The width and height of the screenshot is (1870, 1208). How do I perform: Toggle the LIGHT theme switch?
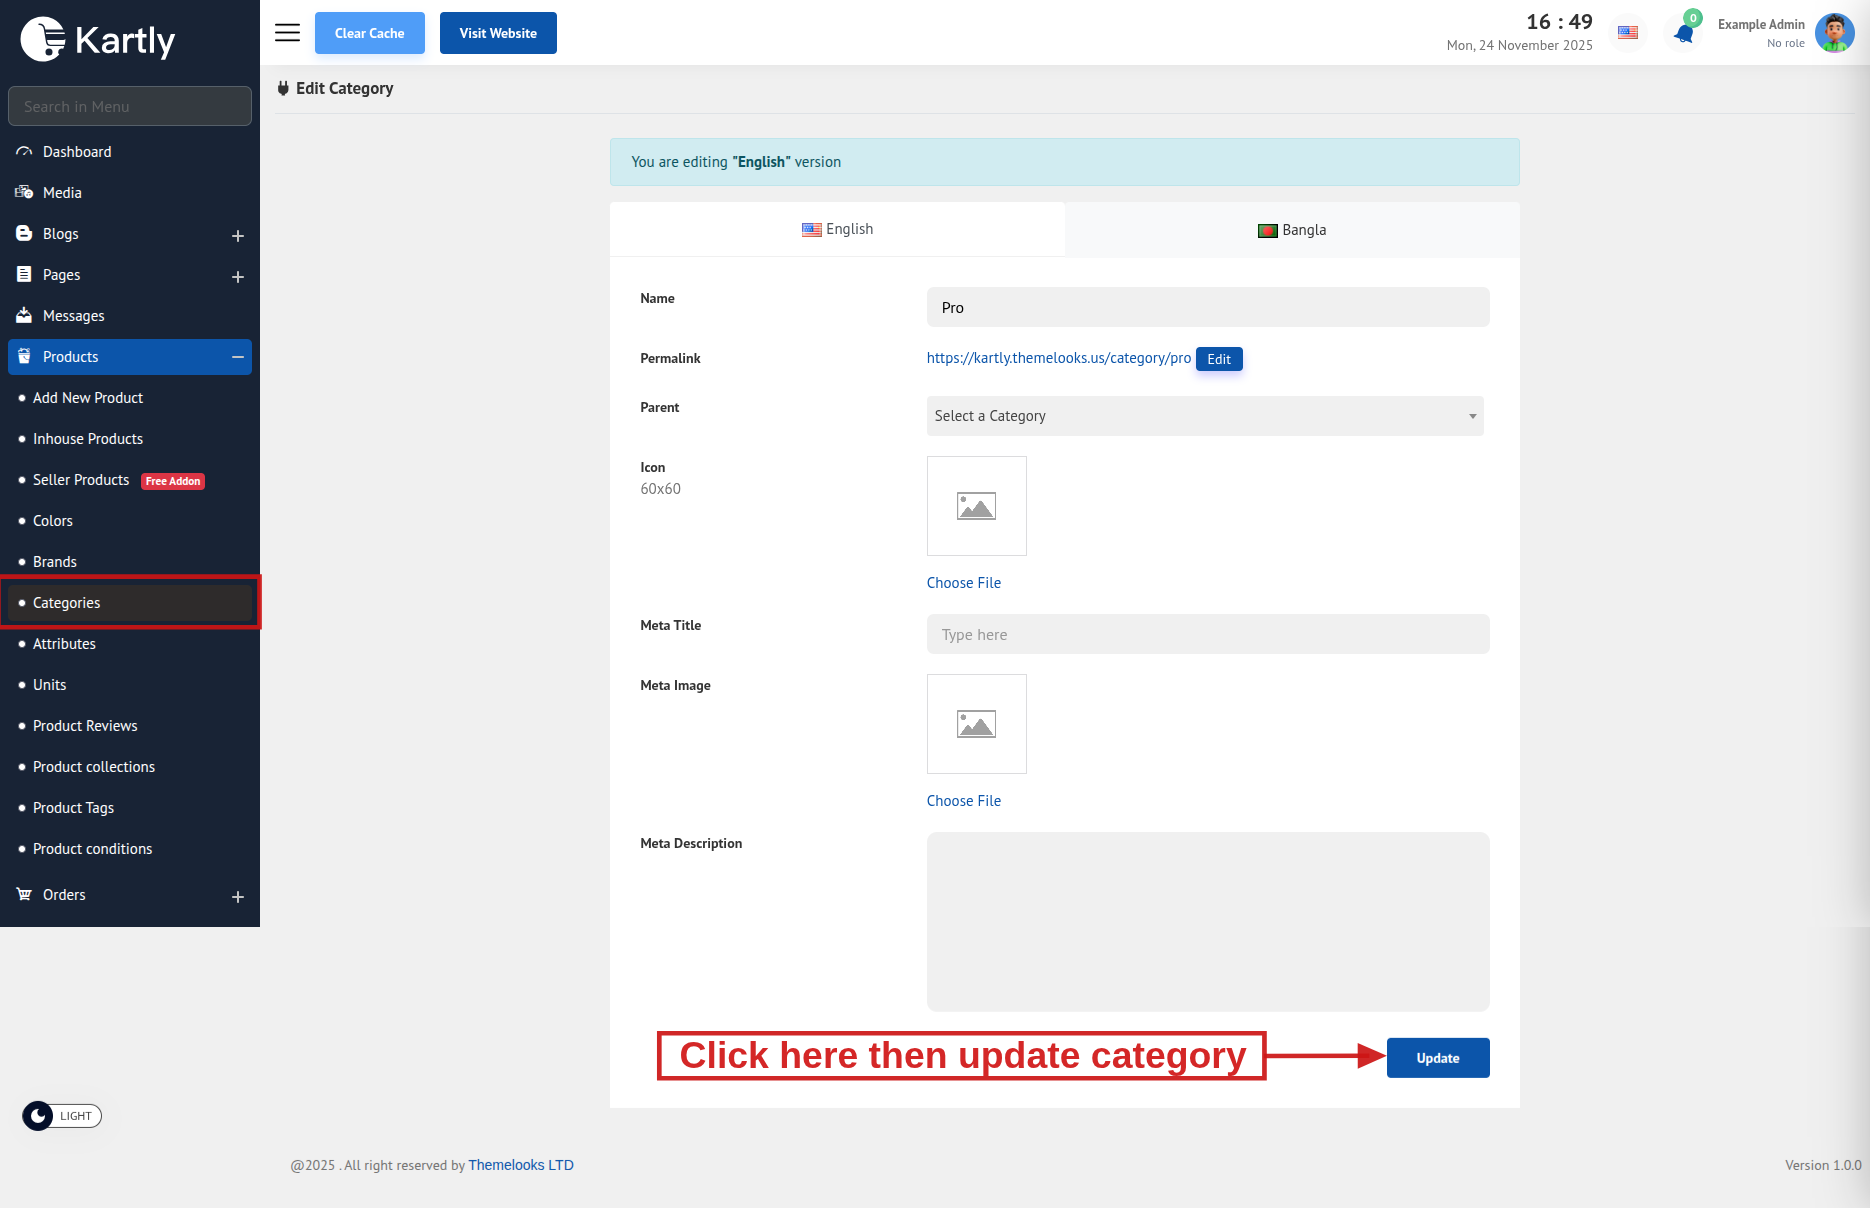coord(62,1116)
